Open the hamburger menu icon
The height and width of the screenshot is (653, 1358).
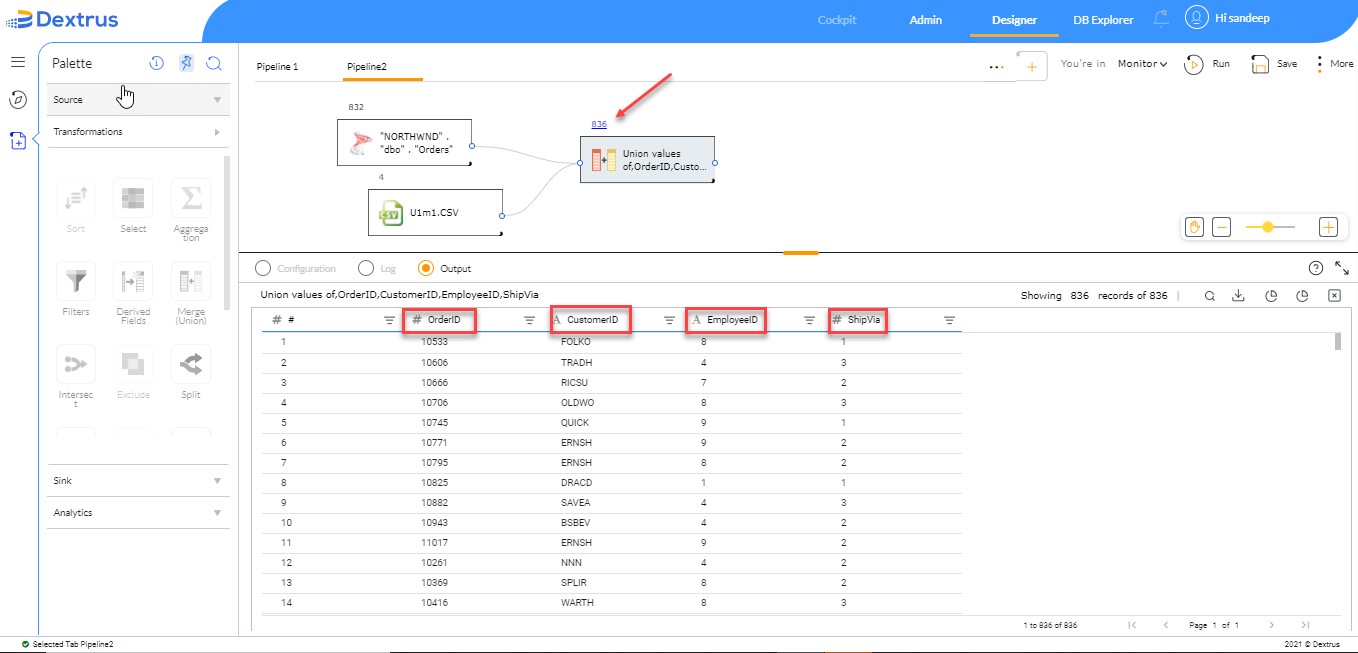tap(17, 62)
